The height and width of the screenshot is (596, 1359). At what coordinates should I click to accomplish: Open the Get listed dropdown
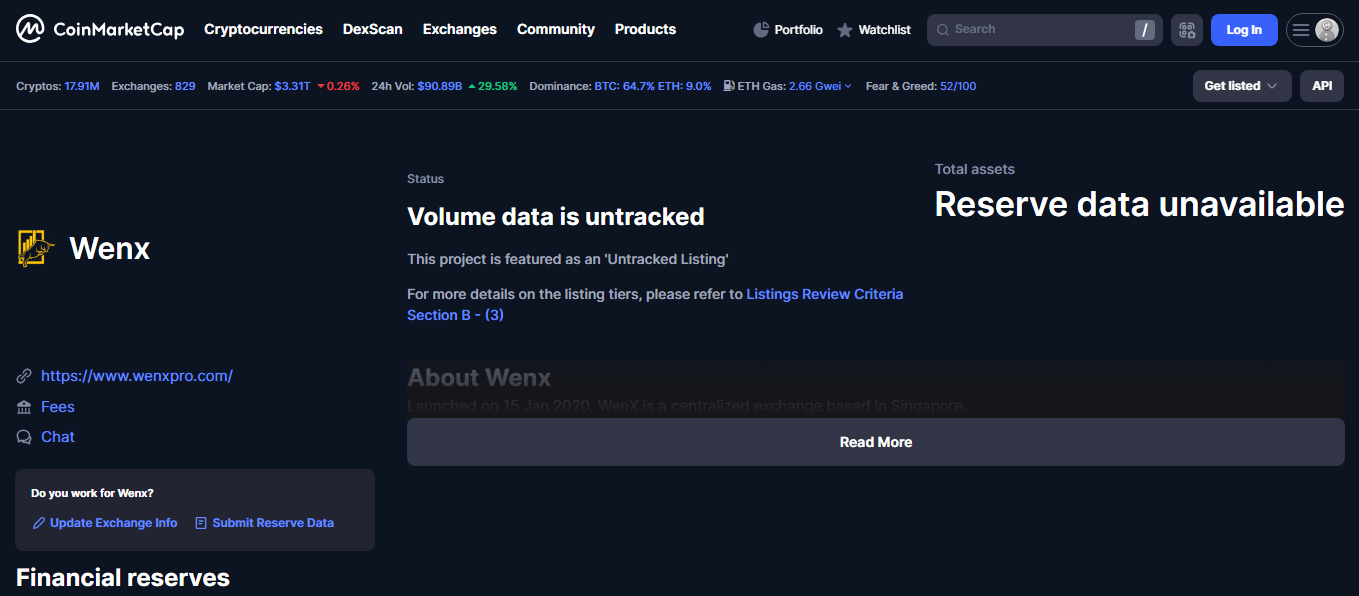(x=1241, y=86)
